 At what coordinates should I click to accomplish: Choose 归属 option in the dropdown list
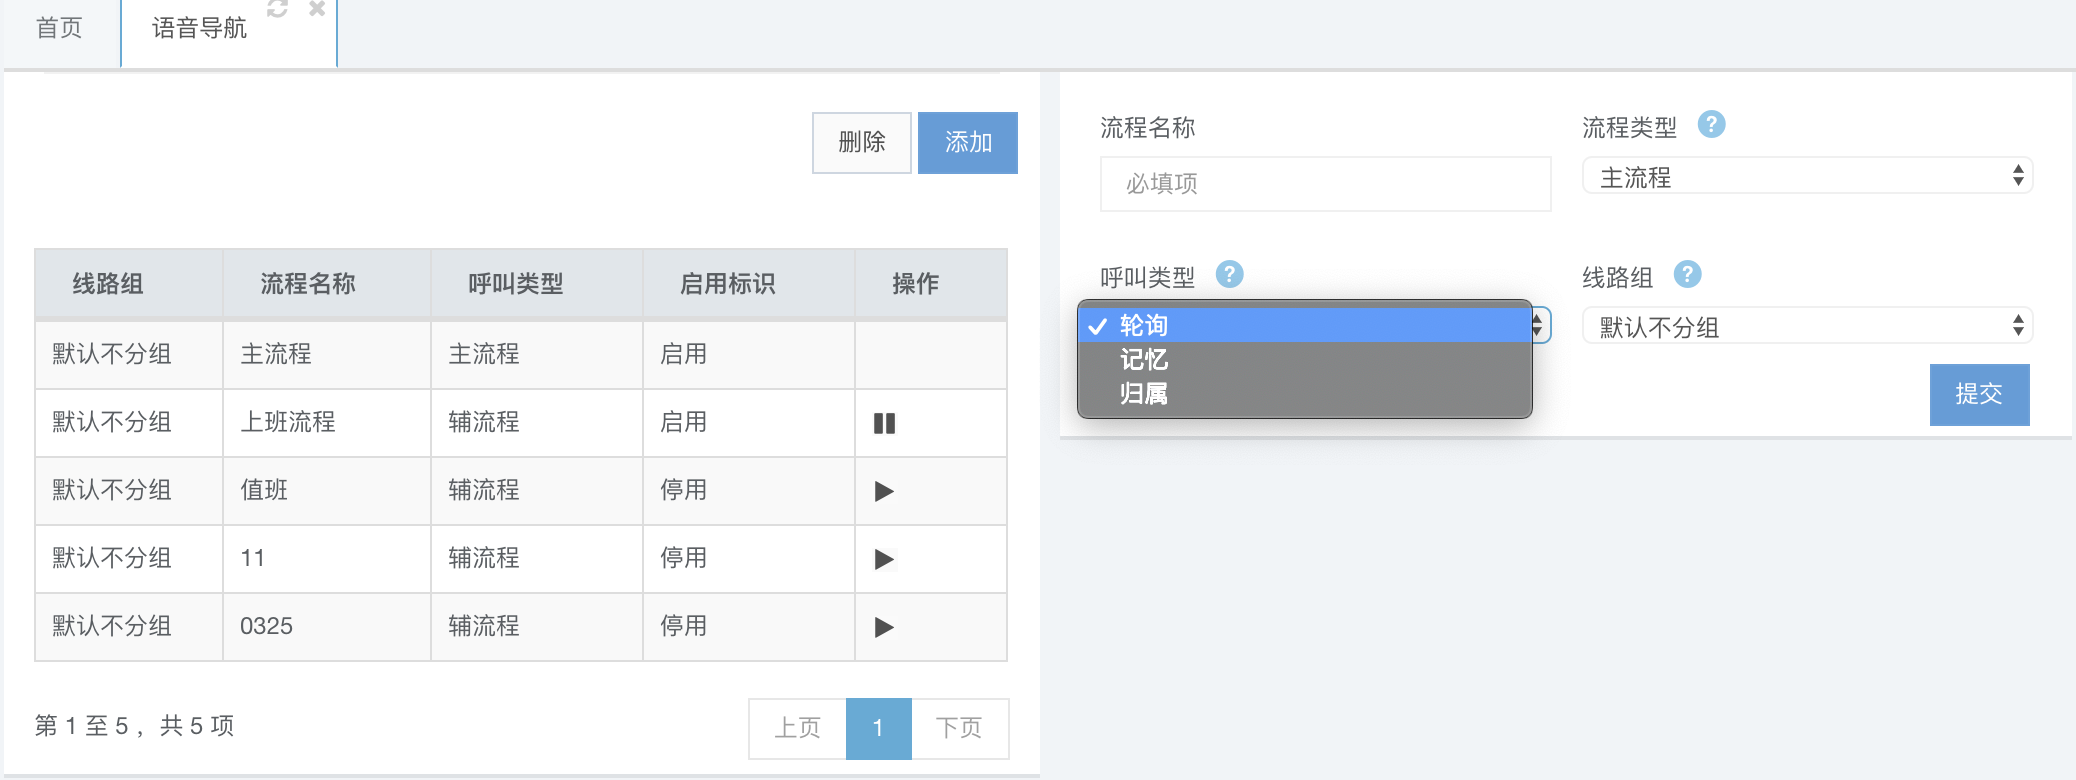1144,394
